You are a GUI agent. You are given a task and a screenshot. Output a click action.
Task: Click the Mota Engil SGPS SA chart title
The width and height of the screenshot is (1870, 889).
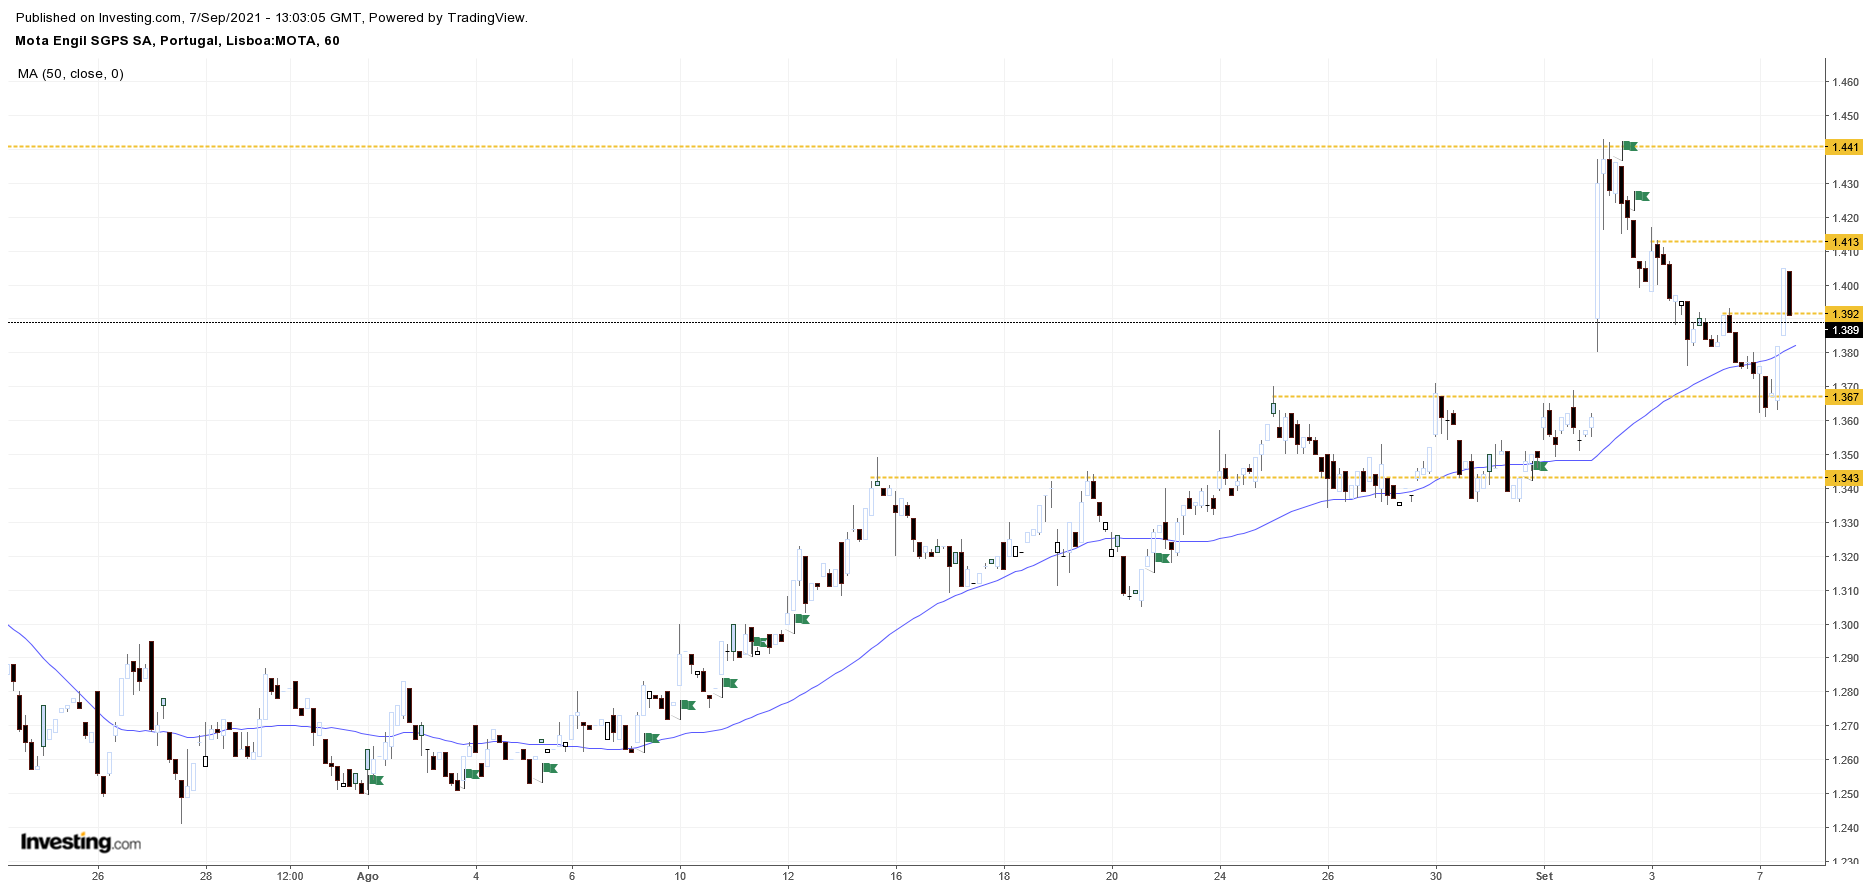(178, 41)
